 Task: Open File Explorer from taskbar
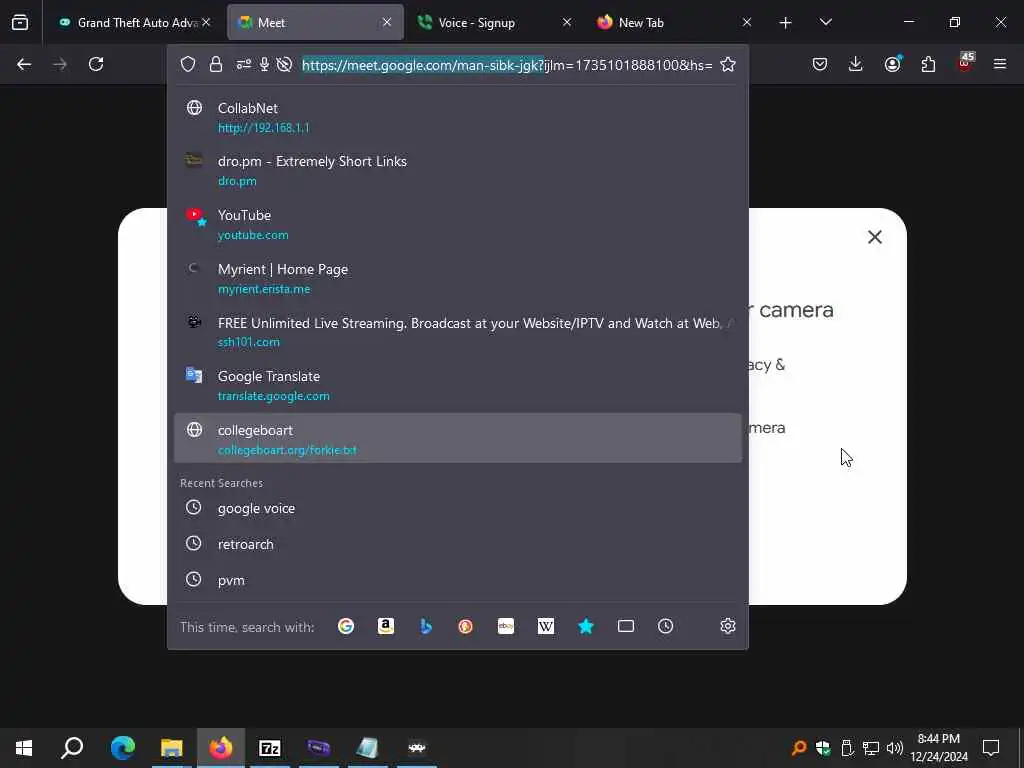tap(171, 748)
